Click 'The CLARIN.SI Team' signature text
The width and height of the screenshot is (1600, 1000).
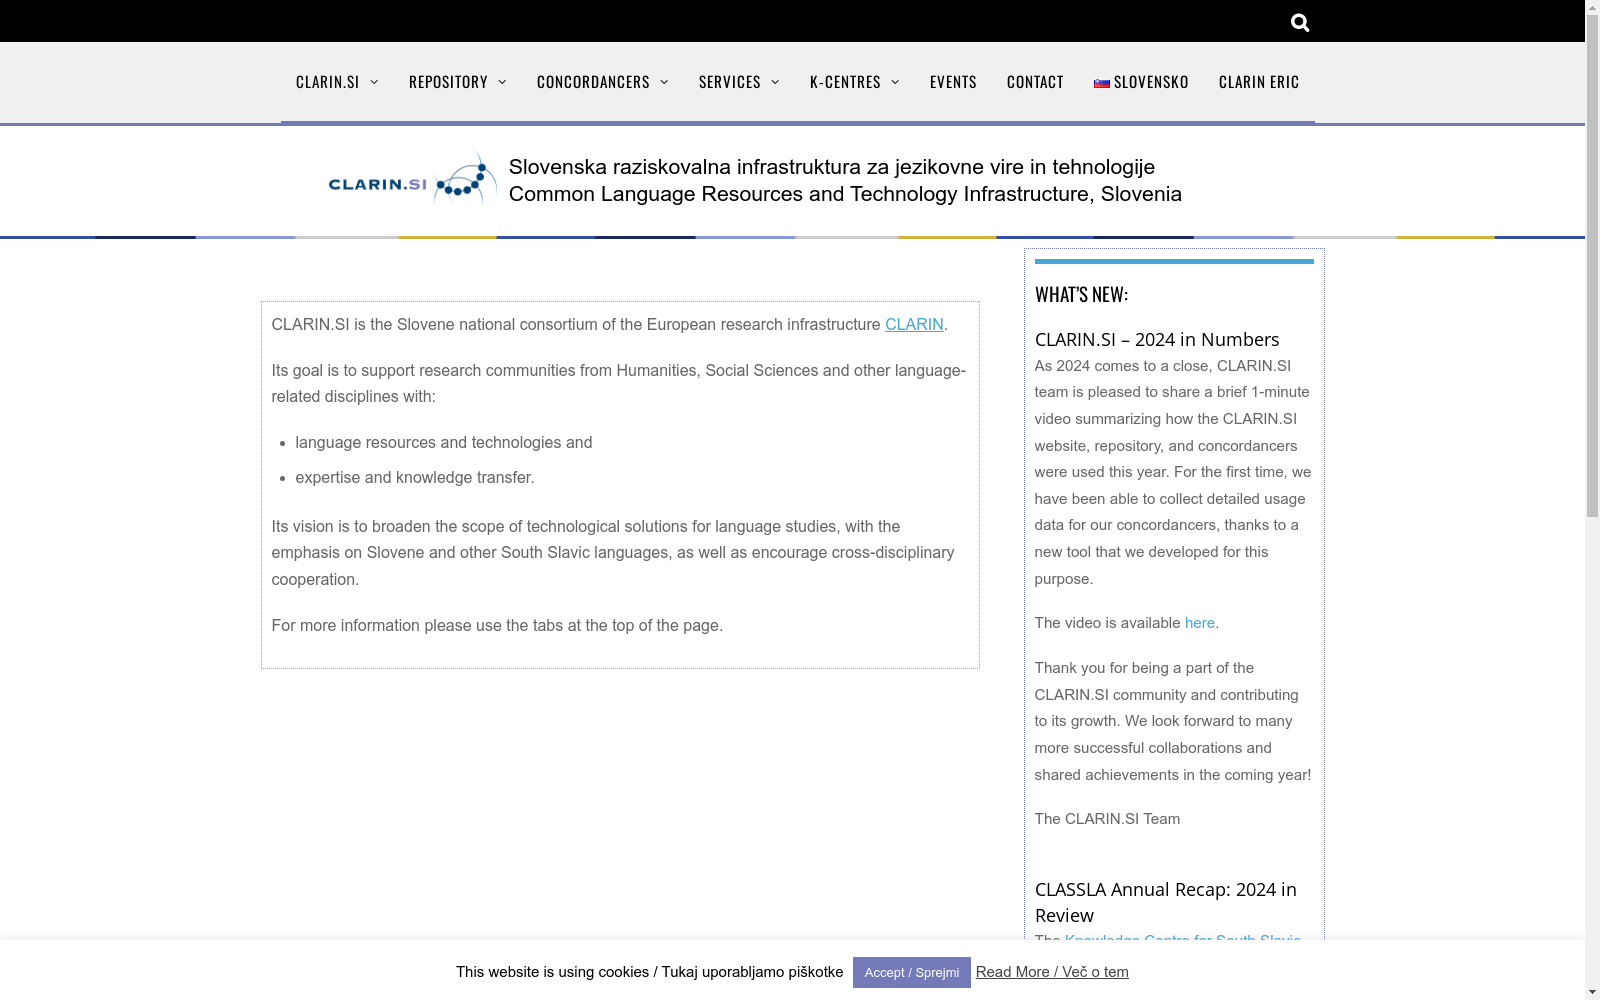click(1107, 819)
